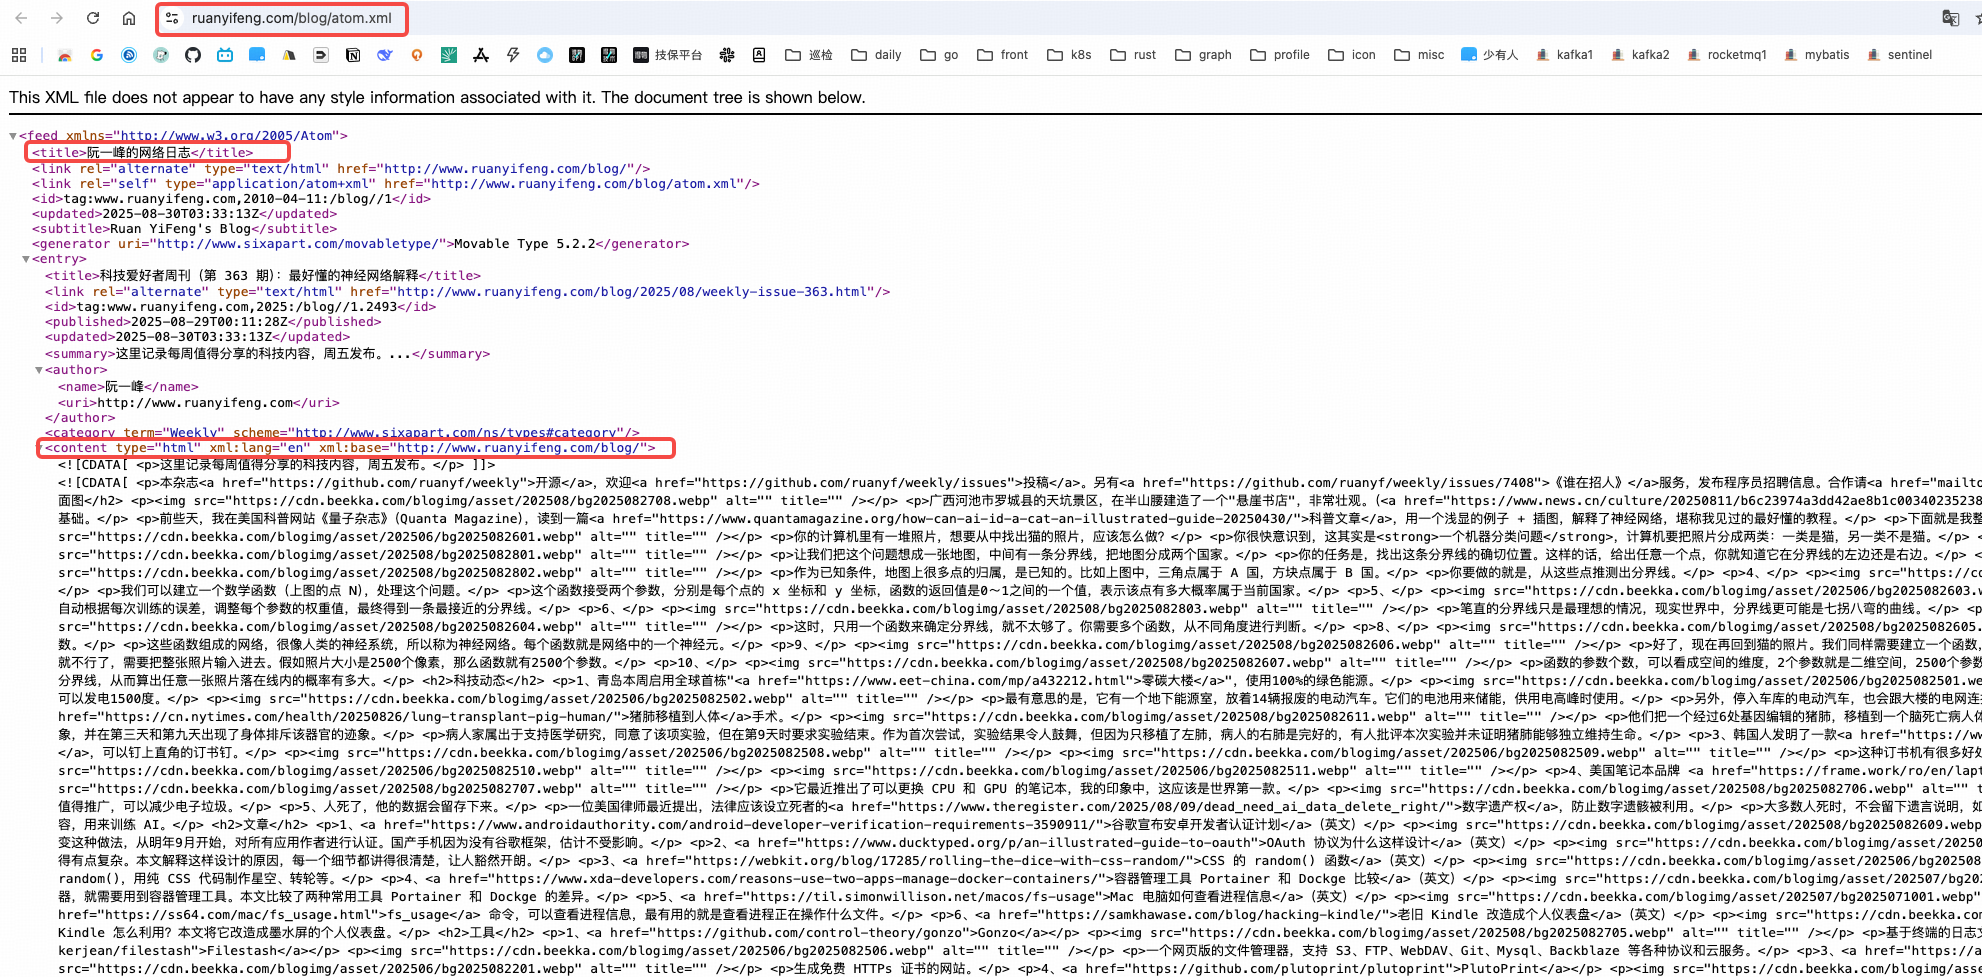Reload the page with the refresh button
Viewport: 1982px width, 977px height.
[x=93, y=18]
